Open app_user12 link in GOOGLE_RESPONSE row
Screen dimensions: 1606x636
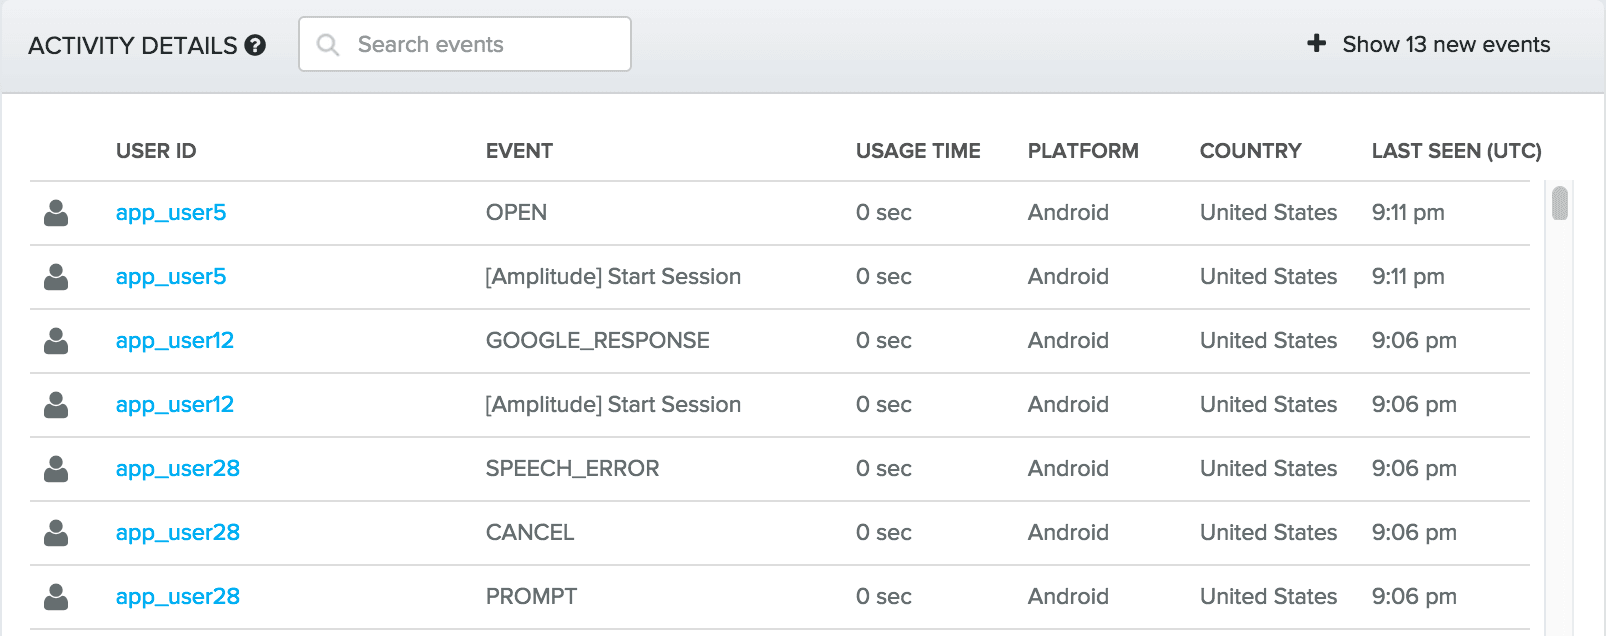point(175,341)
